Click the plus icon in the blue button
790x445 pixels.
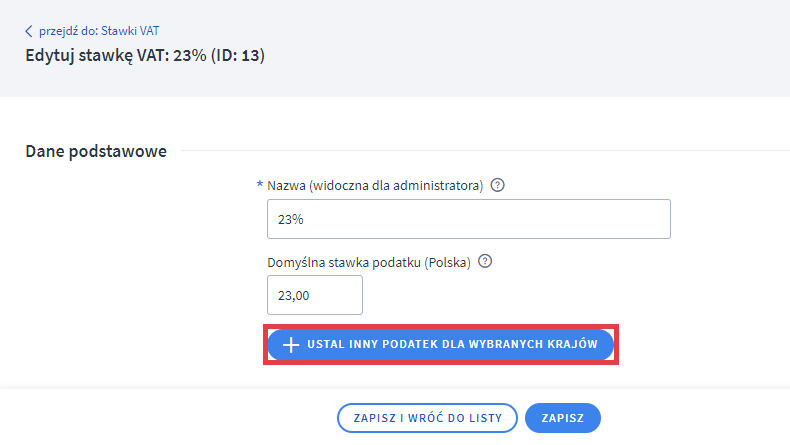[x=291, y=345]
